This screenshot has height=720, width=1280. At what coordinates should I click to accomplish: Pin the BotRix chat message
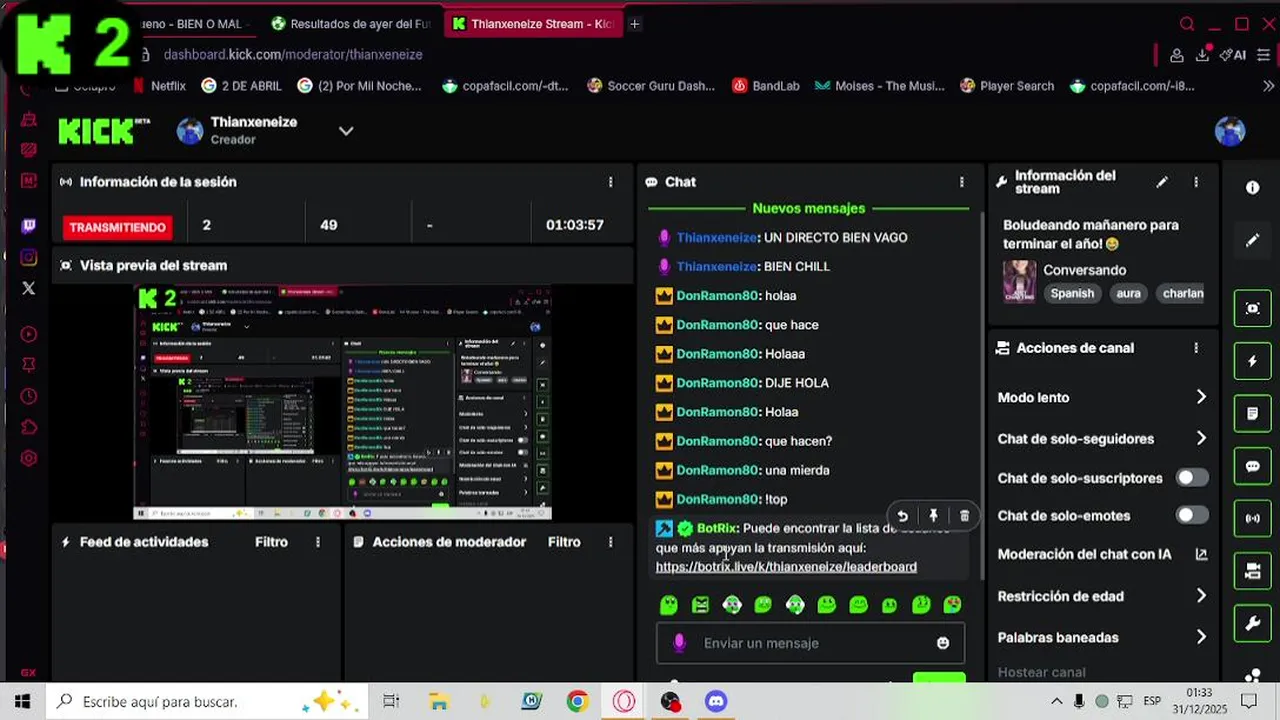tap(933, 516)
